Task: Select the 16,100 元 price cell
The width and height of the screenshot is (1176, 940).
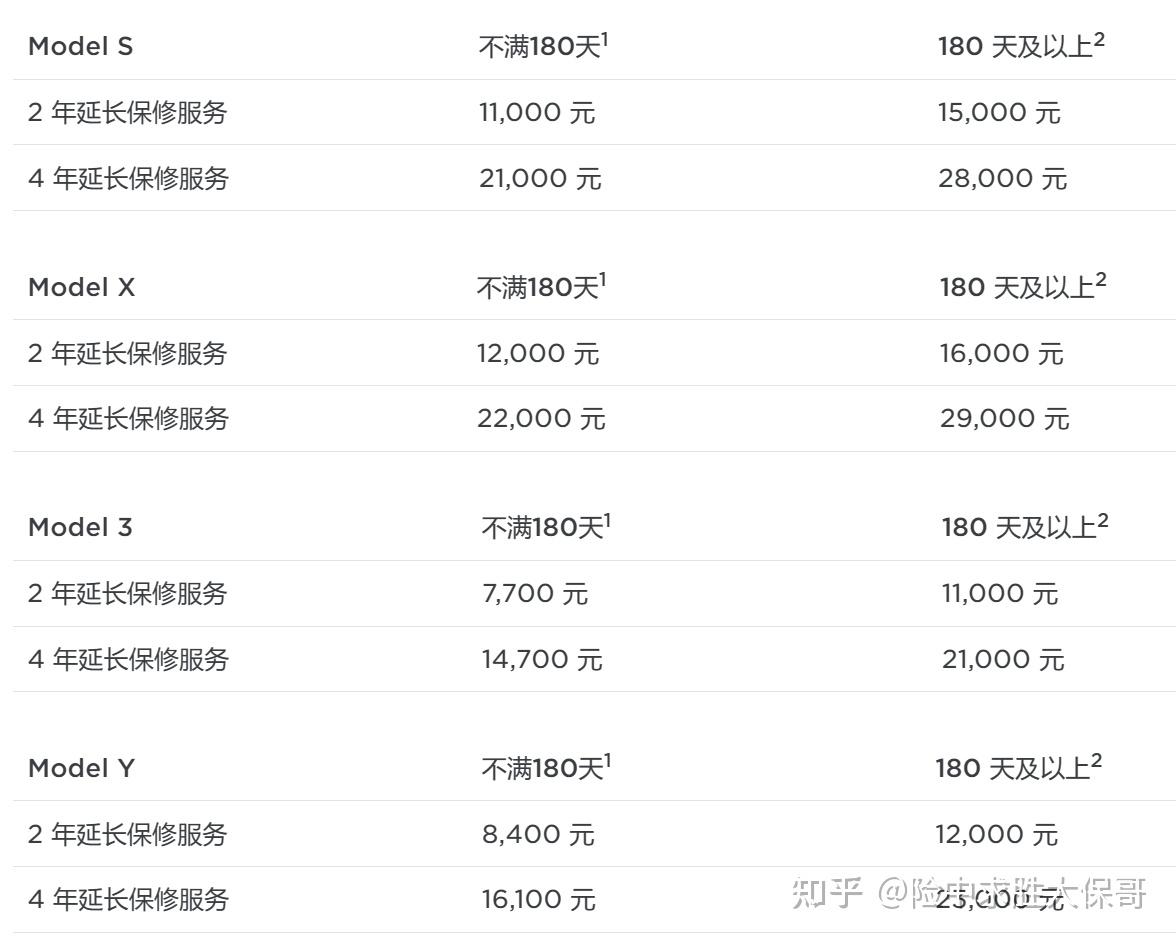Action: click(x=538, y=900)
